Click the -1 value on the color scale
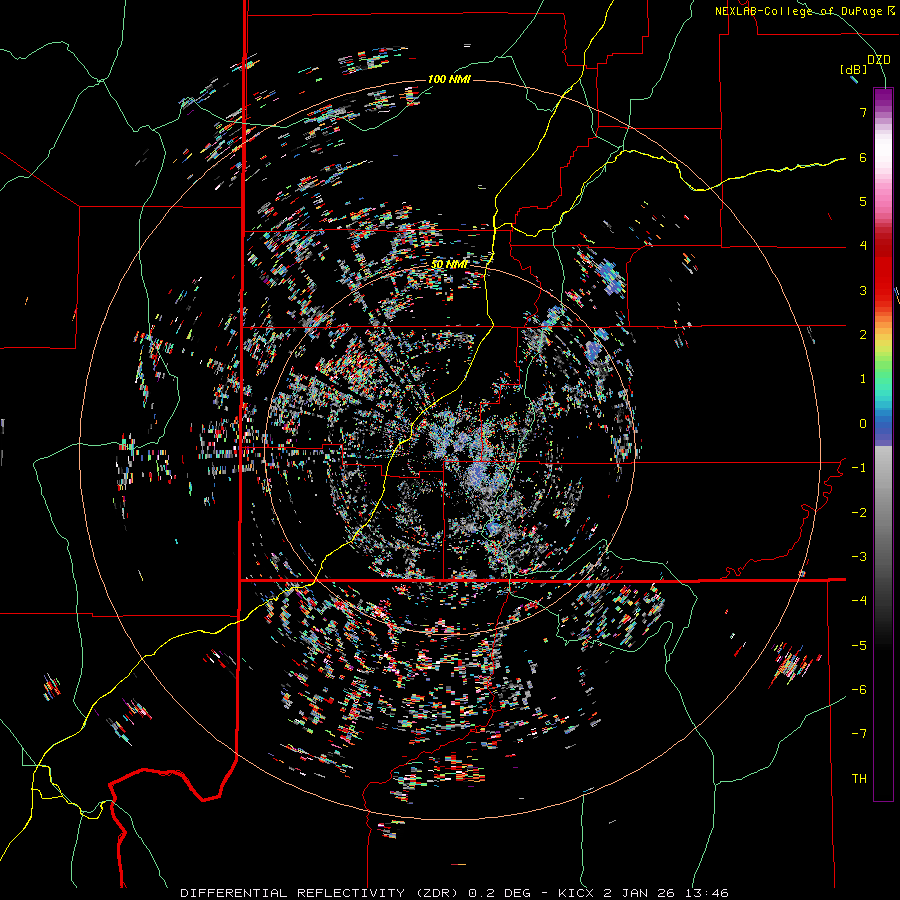 pos(859,468)
